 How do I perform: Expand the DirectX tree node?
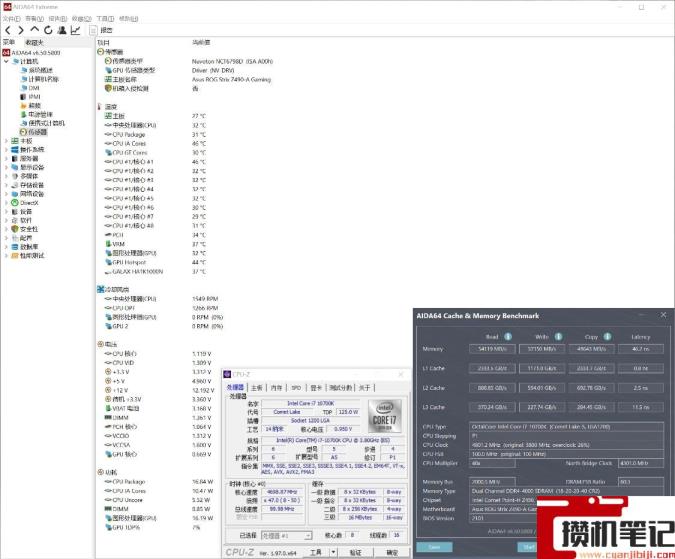[6, 203]
